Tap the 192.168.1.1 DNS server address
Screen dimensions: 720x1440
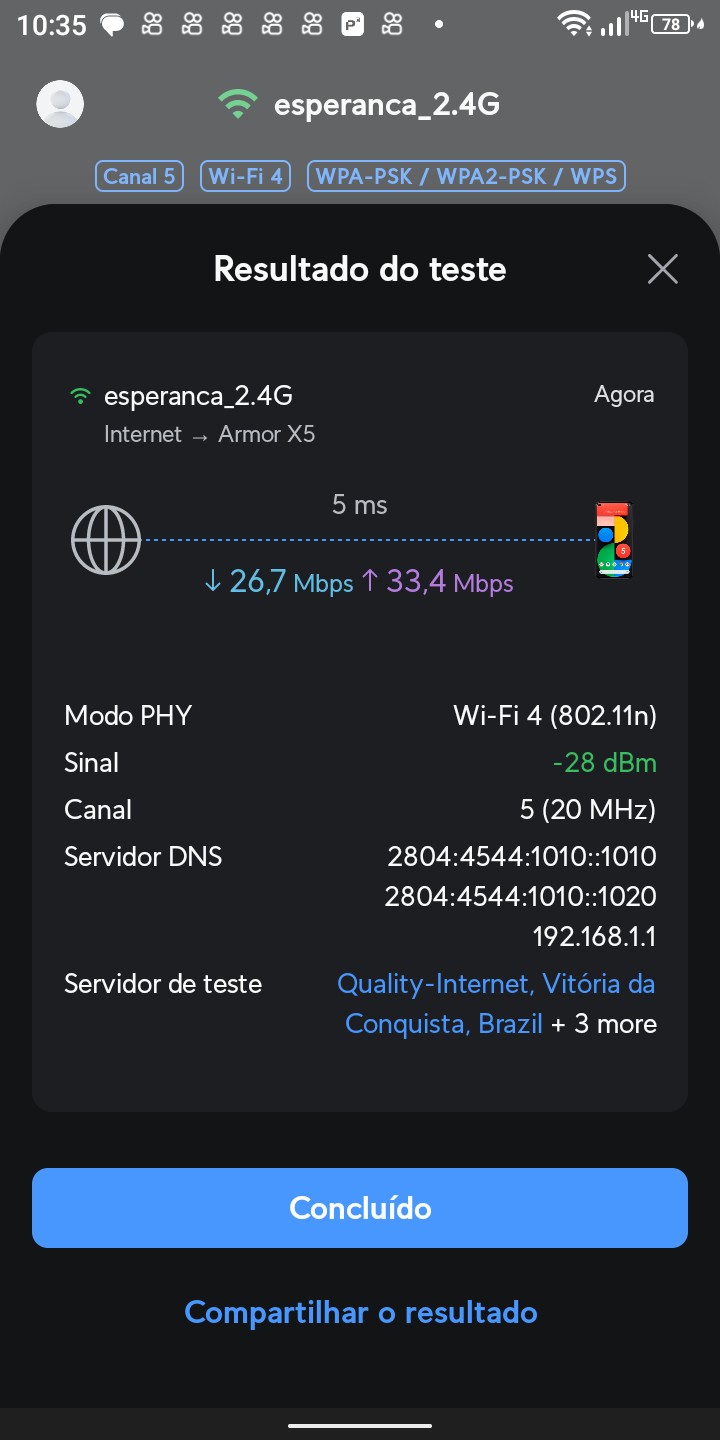point(594,937)
